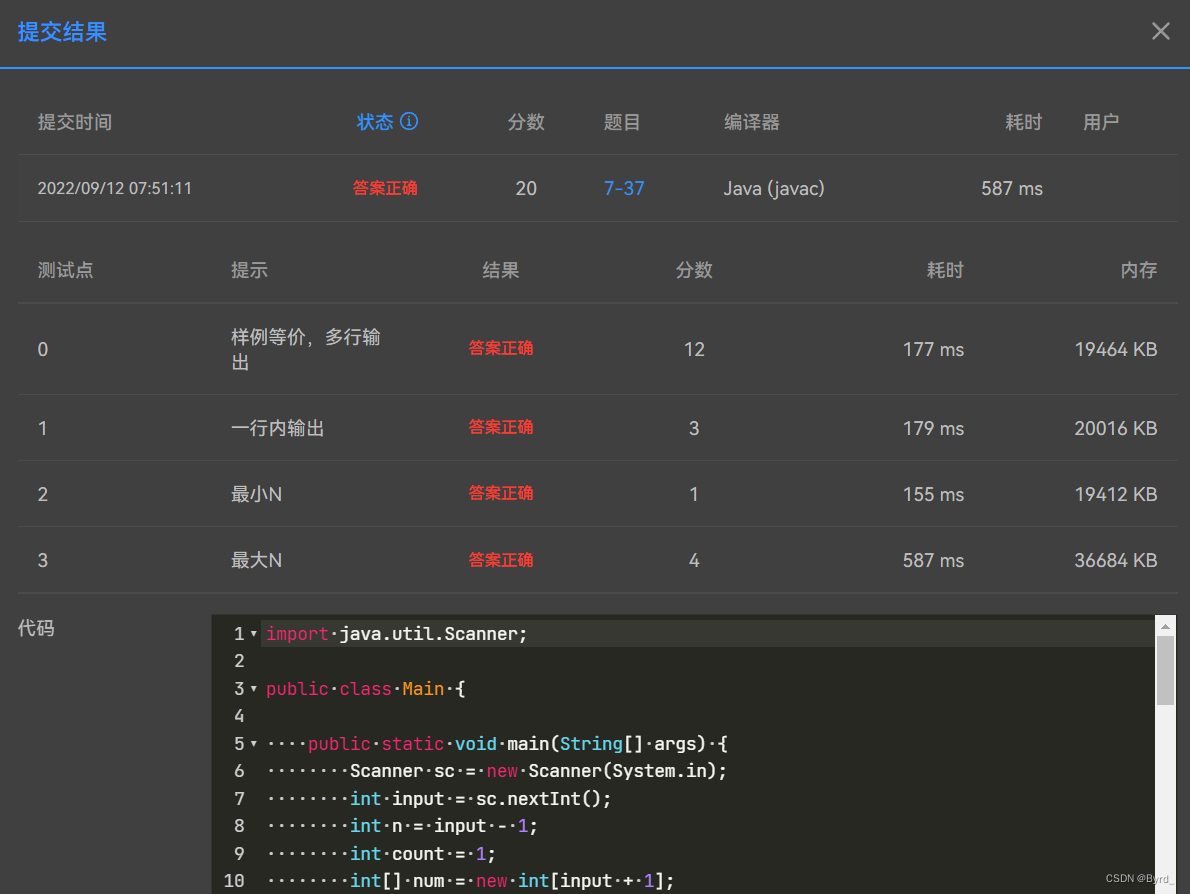Select the 状态 column header
Image resolution: width=1190 pixels, height=894 pixels.
(x=376, y=120)
